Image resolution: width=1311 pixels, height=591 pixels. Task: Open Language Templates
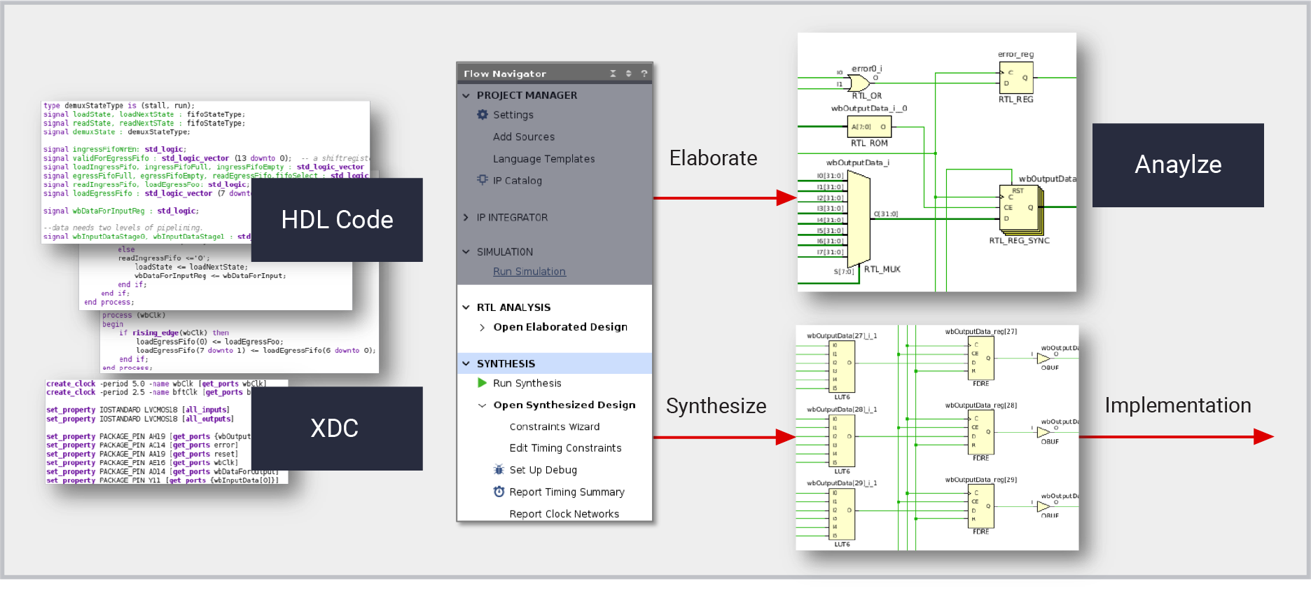pos(543,159)
